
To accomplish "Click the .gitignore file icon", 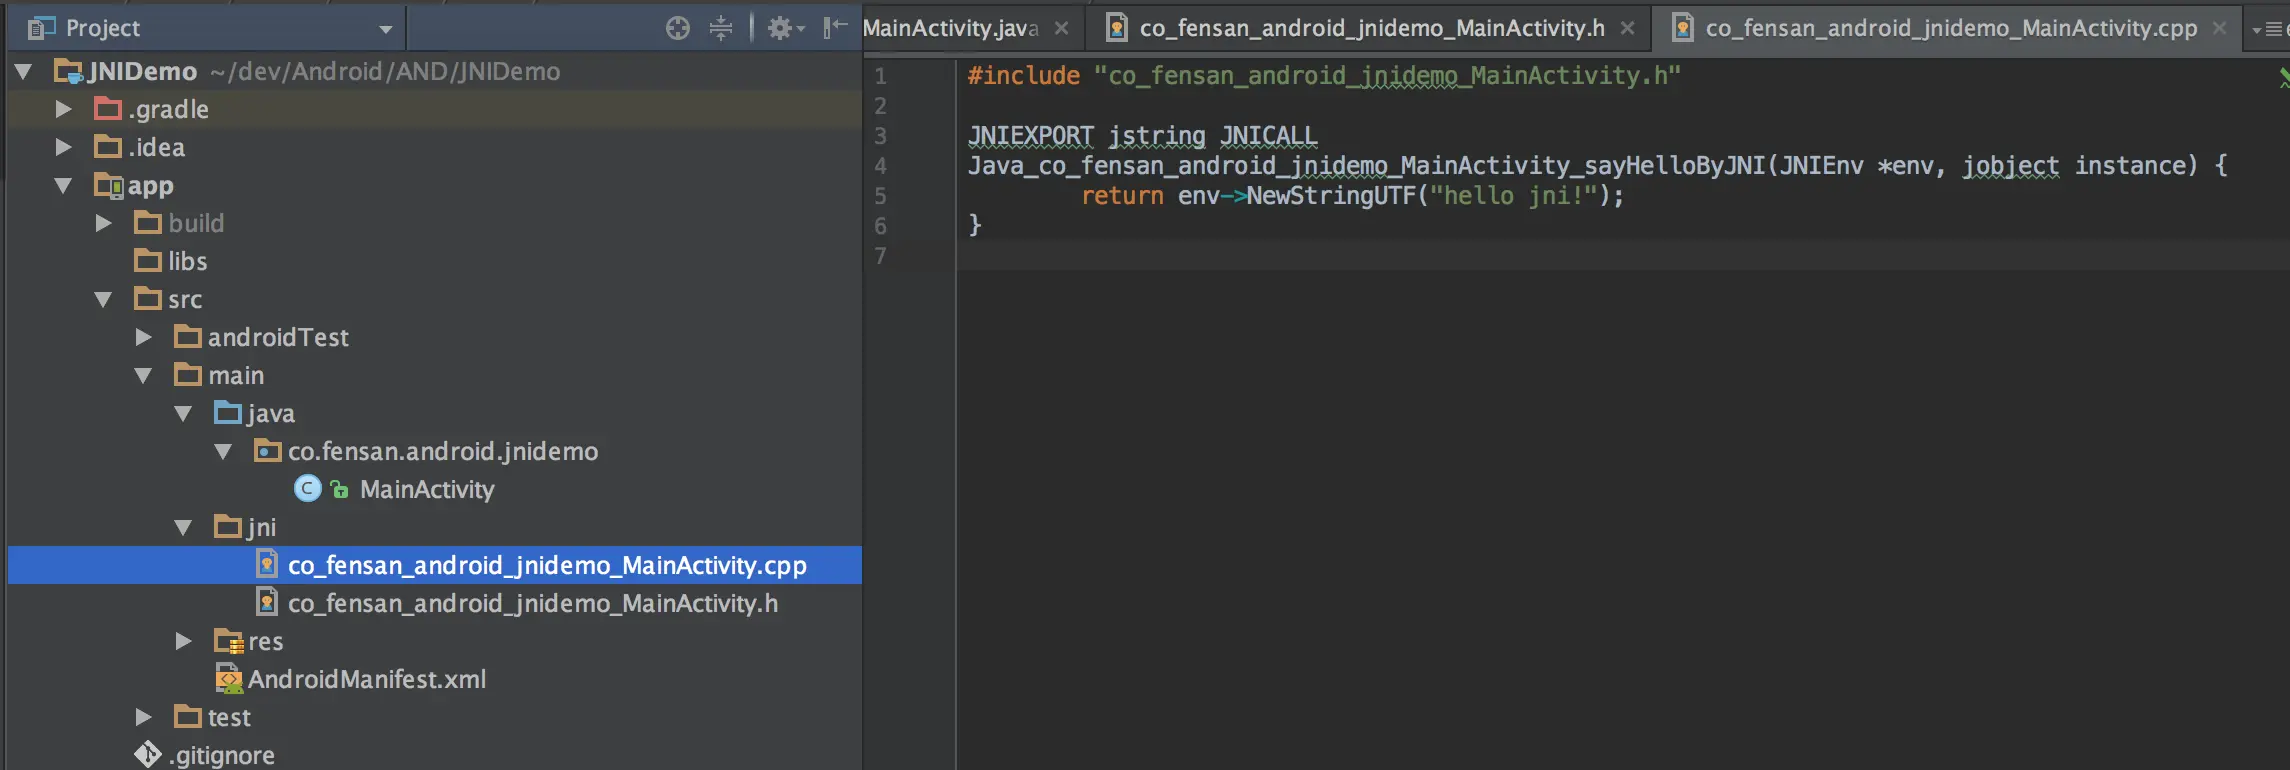I will (x=148, y=755).
